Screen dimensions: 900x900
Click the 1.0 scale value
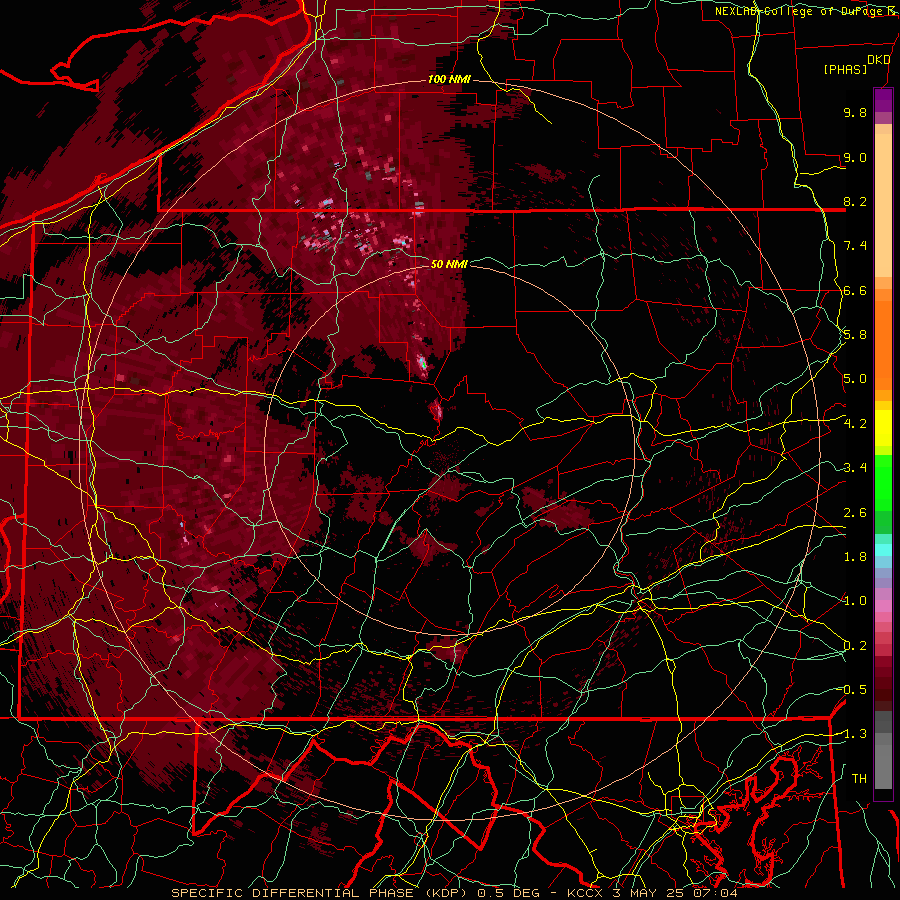[855, 602]
